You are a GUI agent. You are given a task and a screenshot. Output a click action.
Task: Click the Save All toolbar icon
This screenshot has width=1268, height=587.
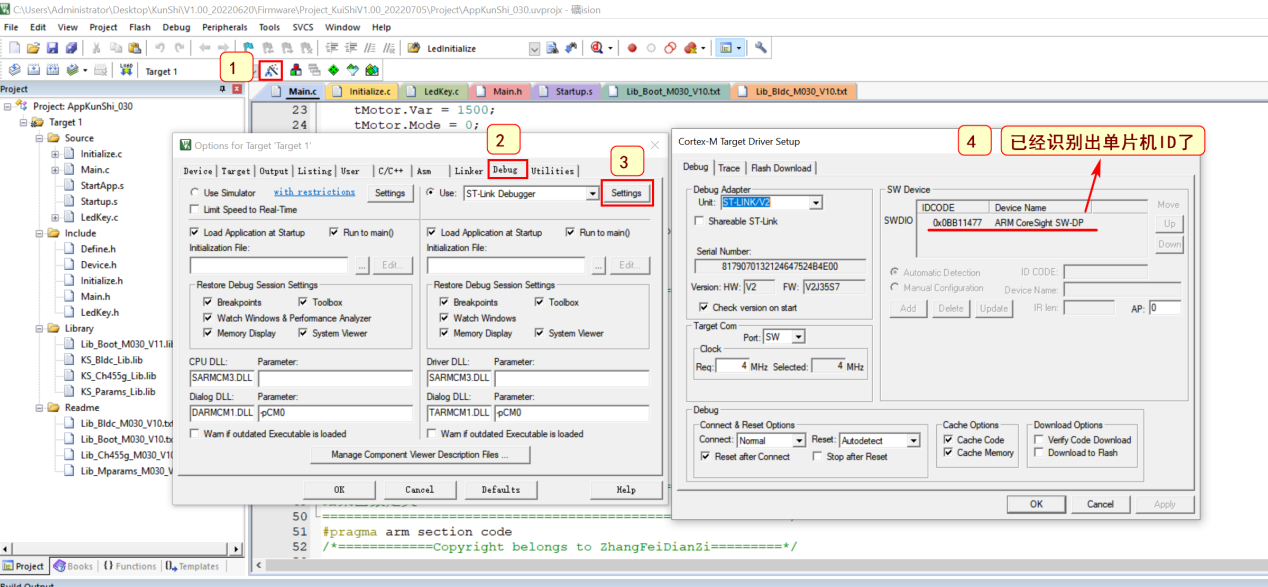coord(71,48)
